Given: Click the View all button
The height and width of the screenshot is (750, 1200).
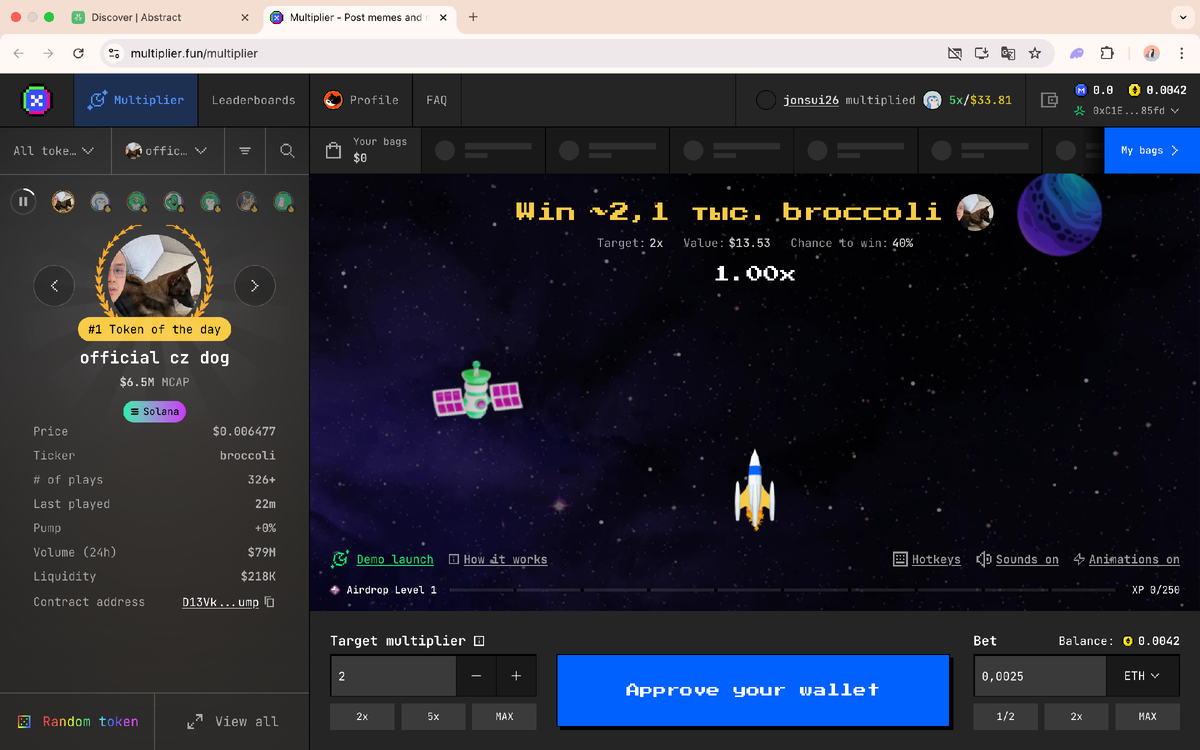Looking at the screenshot, I should (x=232, y=721).
